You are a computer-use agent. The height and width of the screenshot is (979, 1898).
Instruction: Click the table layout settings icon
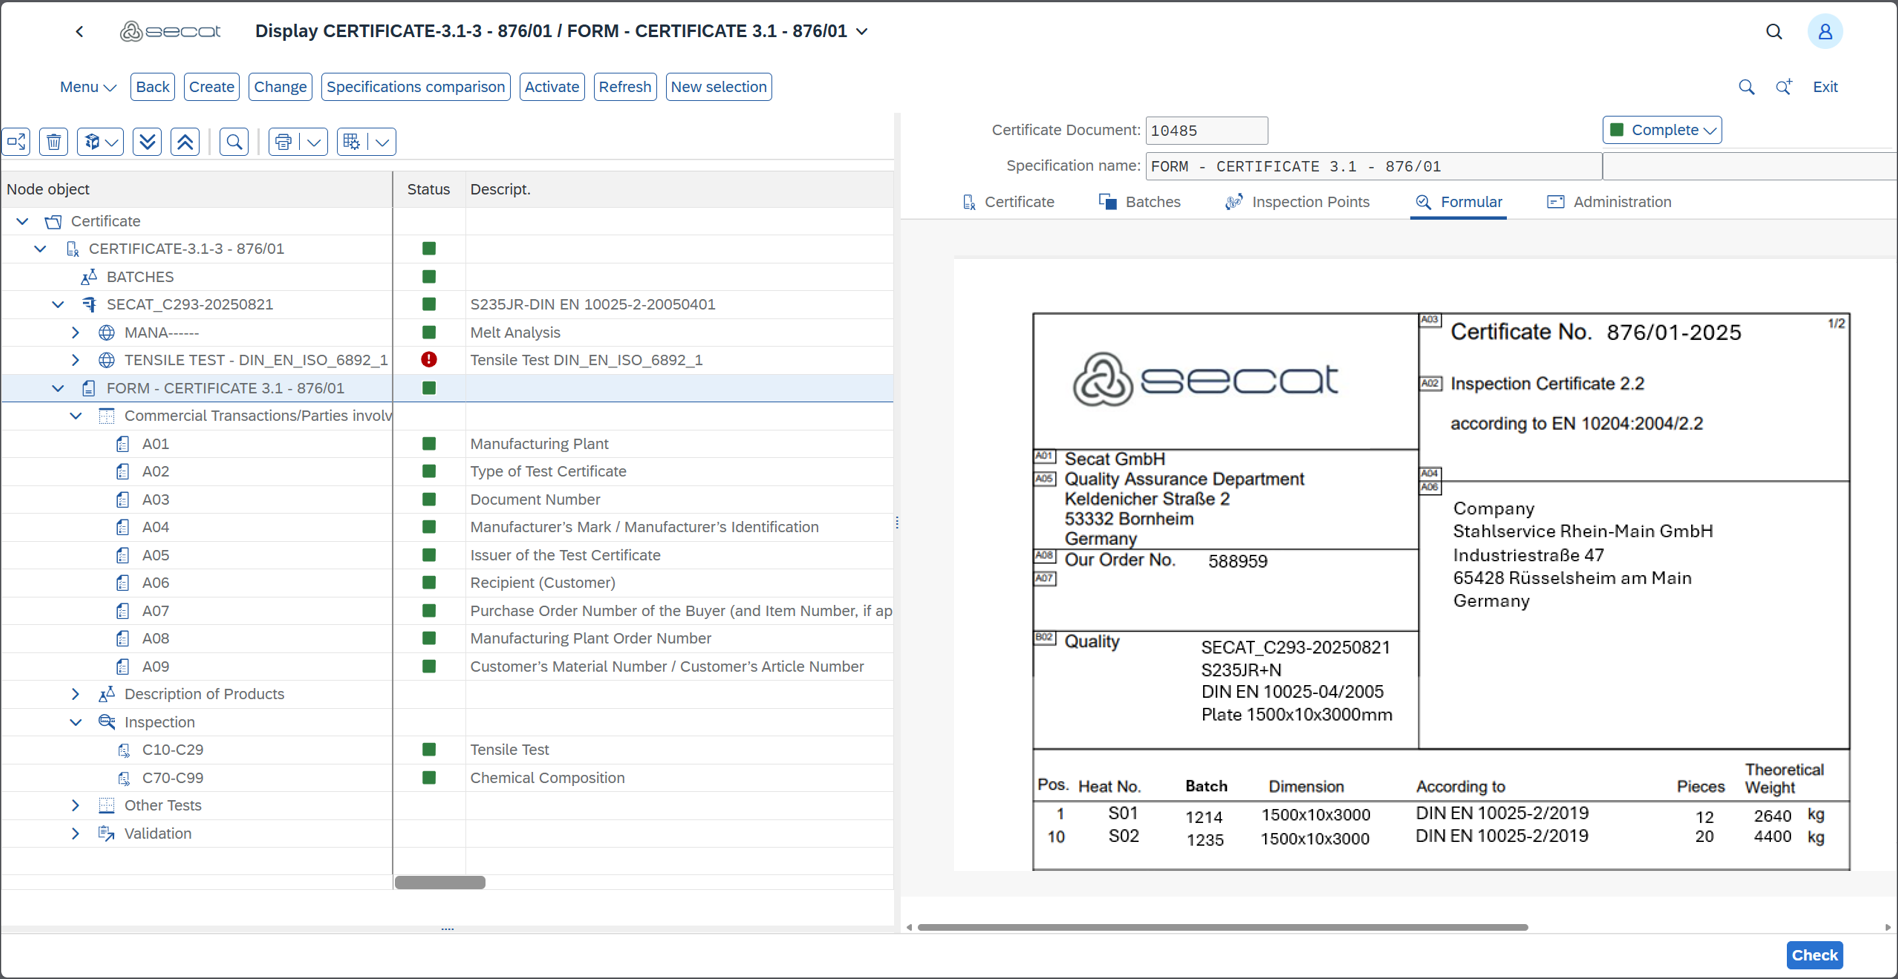[351, 142]
